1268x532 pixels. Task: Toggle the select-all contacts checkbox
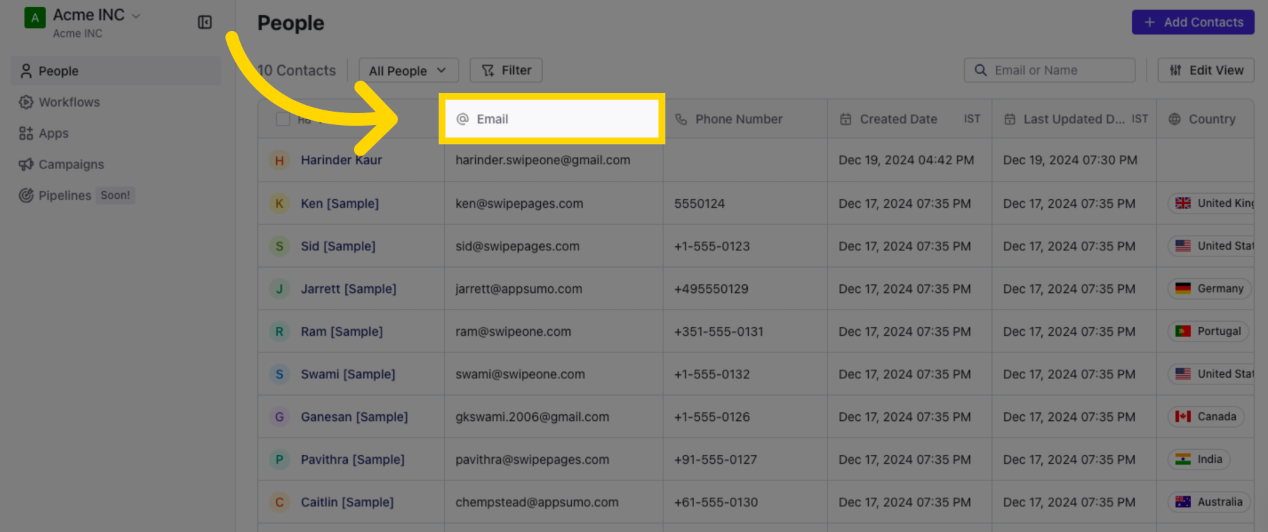pos(283,119)
